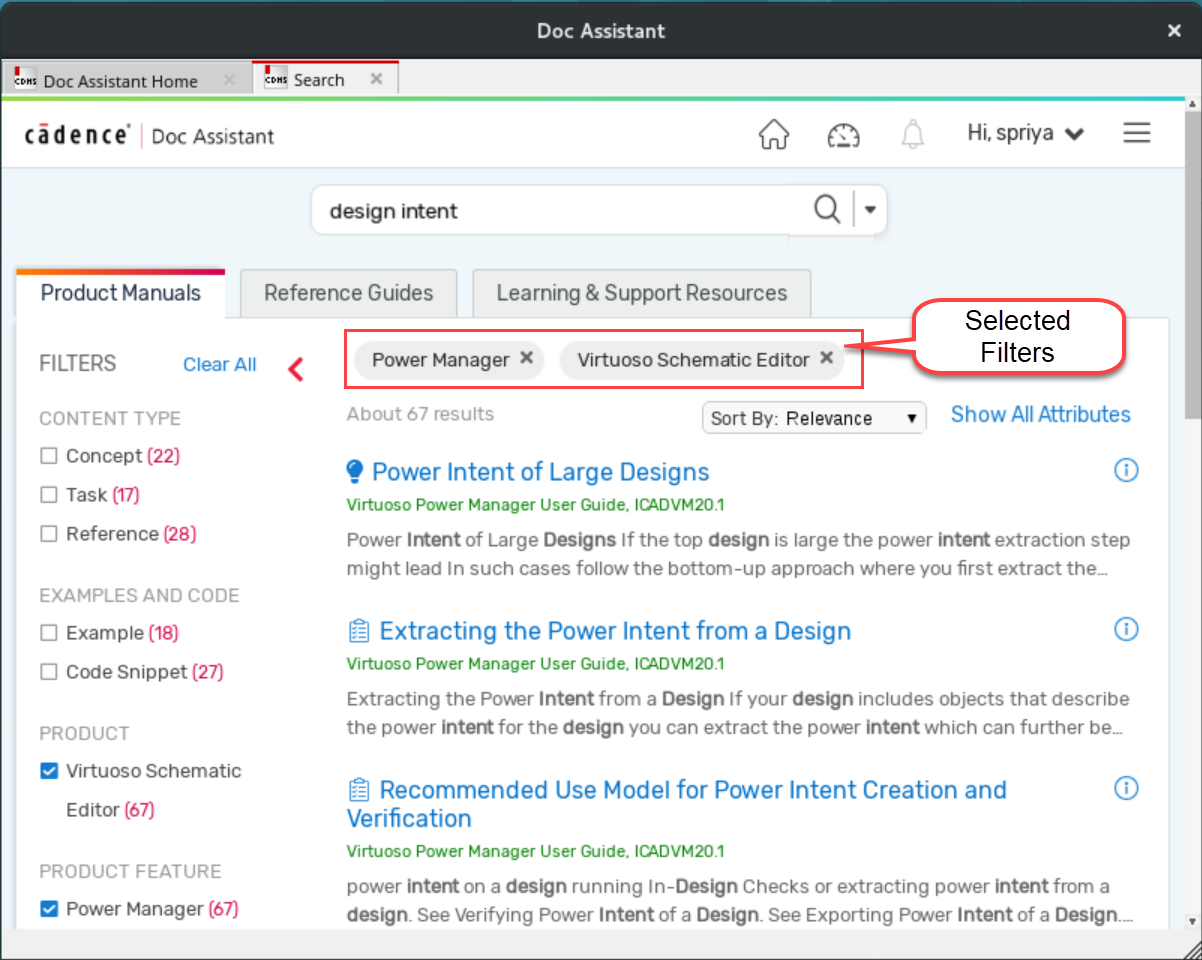The height and width of the screenshot is (960, 1202).
Task: Show info for Extracting the Power Intent result
Action: click(1126, 629)
